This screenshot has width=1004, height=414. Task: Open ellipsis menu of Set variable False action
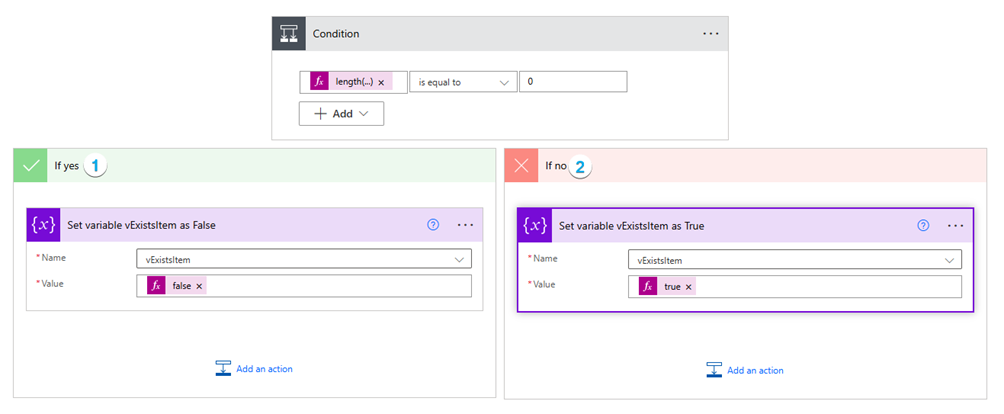[x=465, y=225]
